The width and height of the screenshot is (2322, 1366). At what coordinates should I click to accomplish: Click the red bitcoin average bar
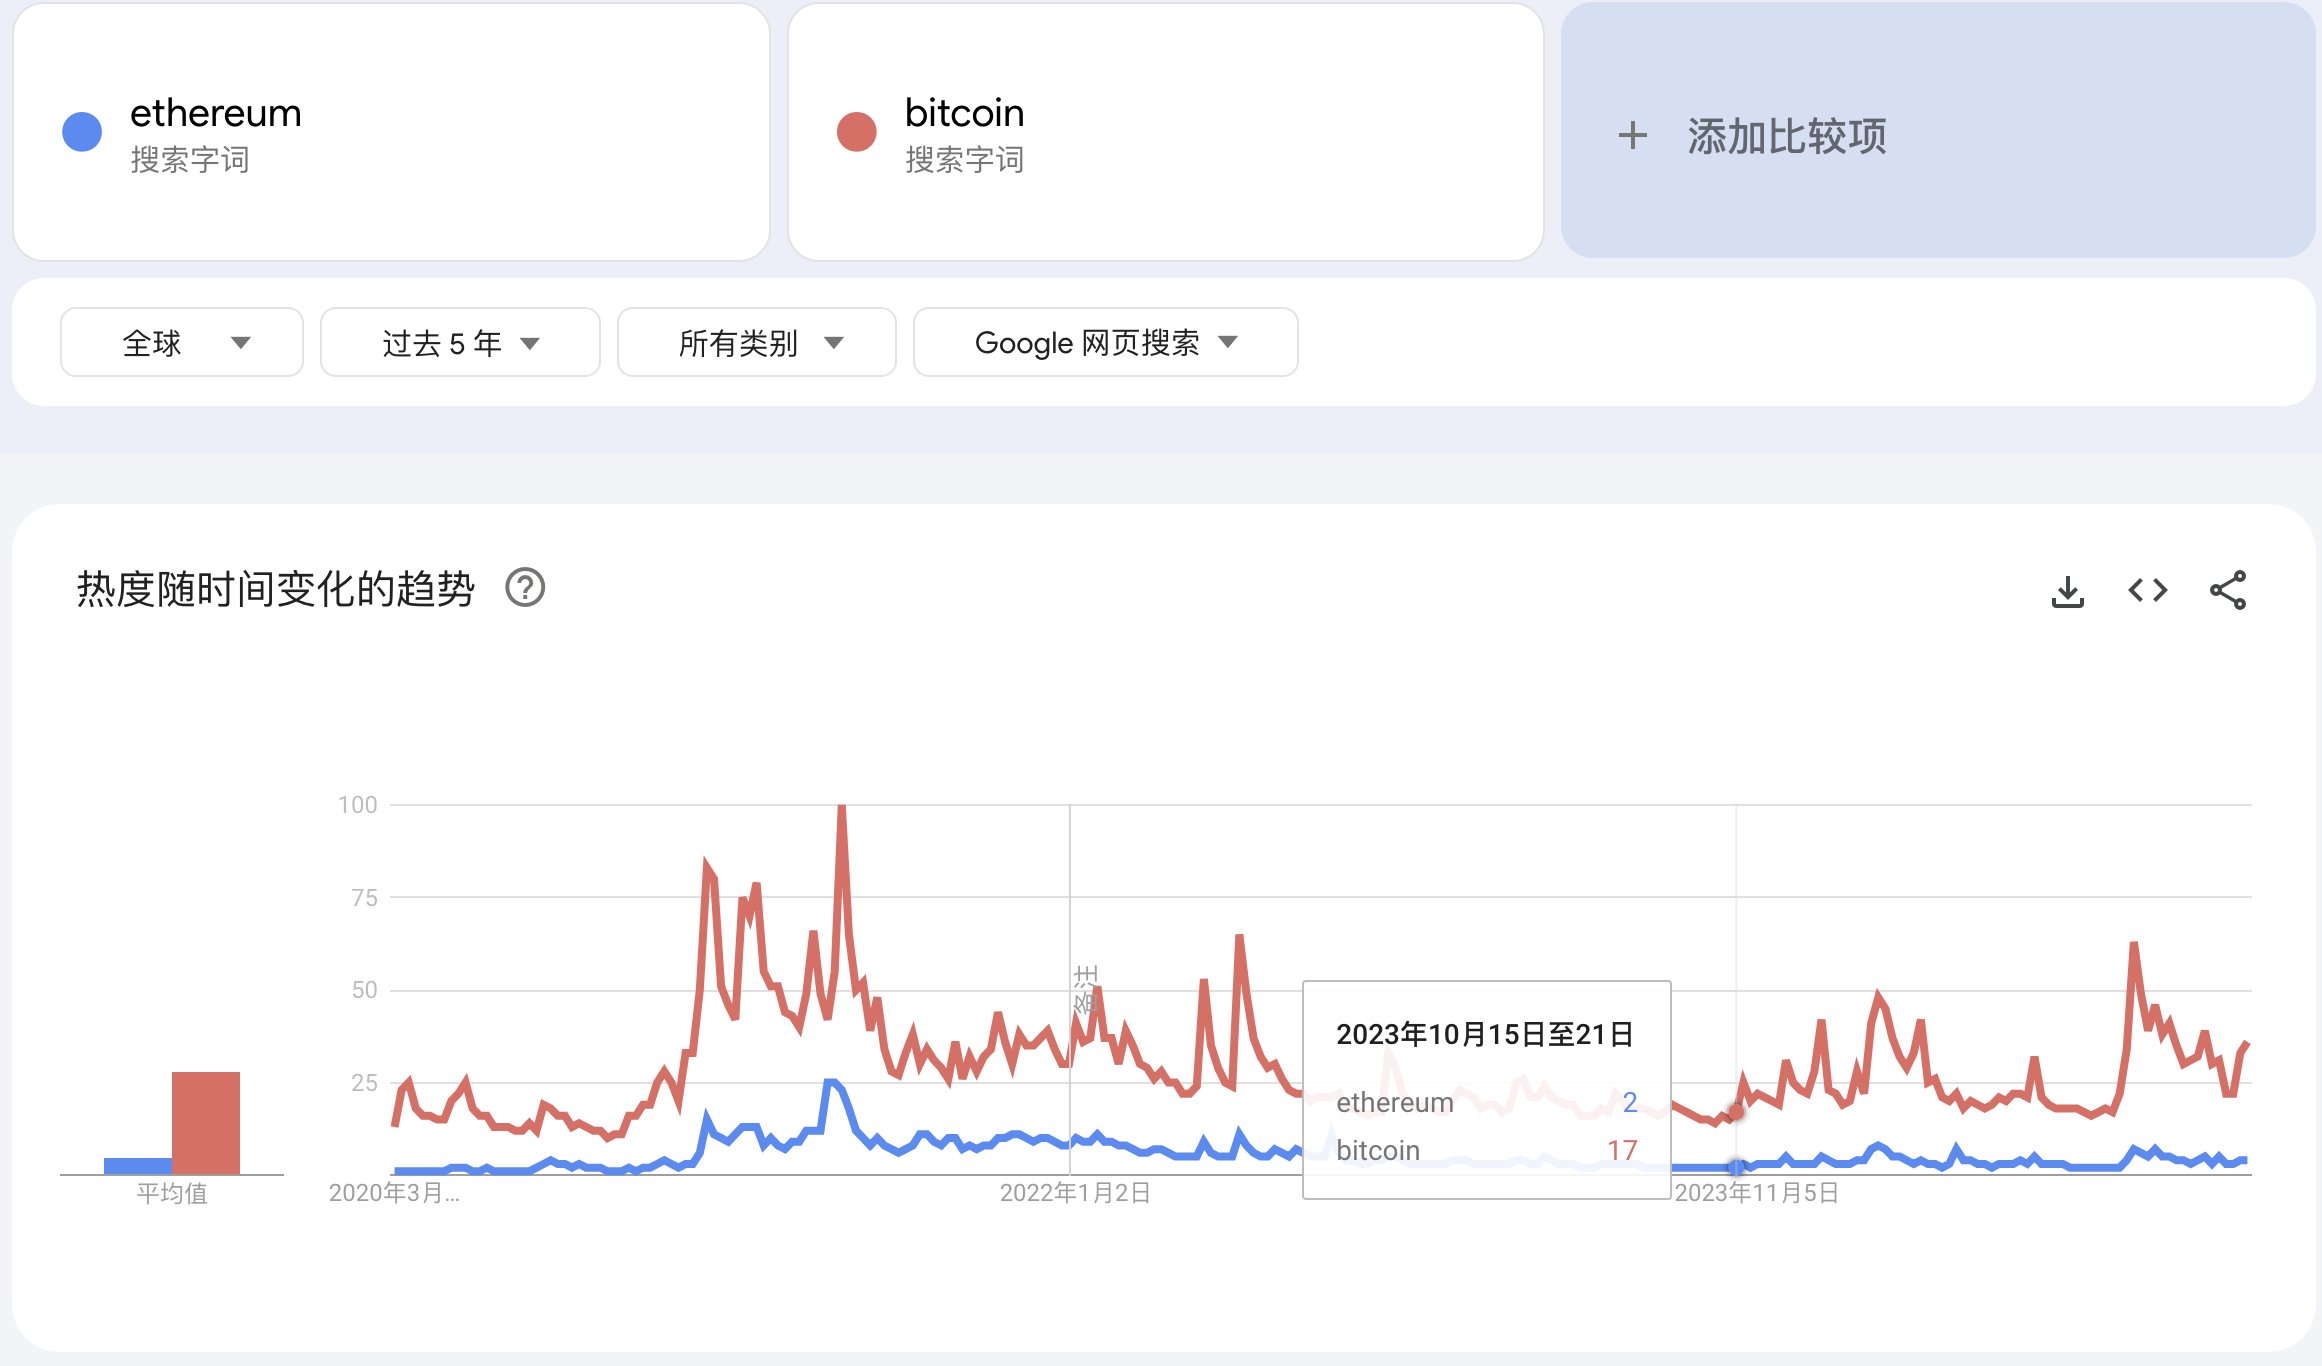click(x=206, y=1122)
